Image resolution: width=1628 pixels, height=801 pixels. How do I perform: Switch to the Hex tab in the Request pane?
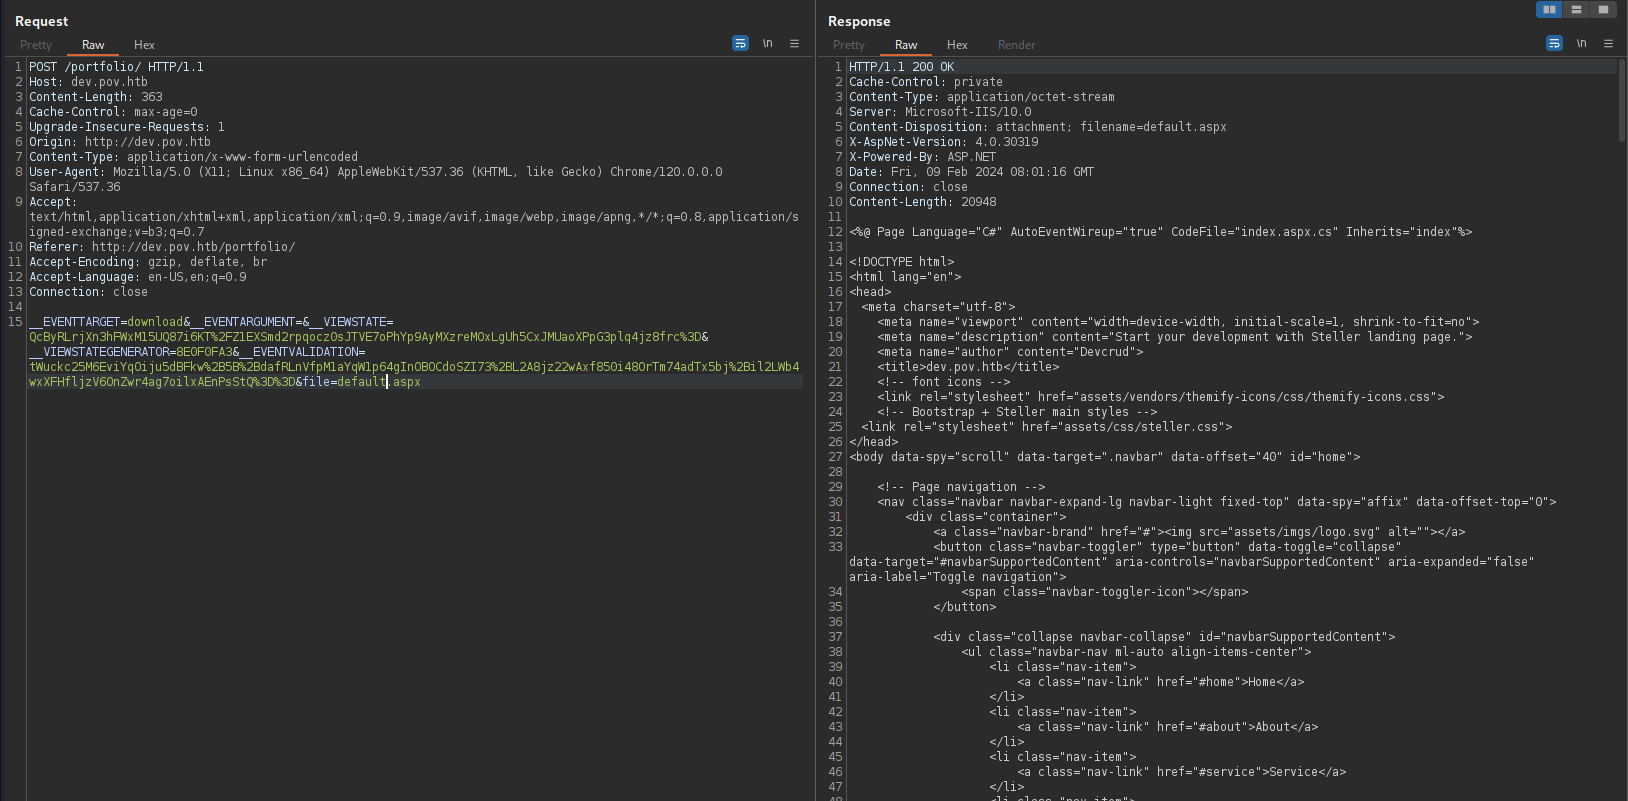(x=144, y=45)
